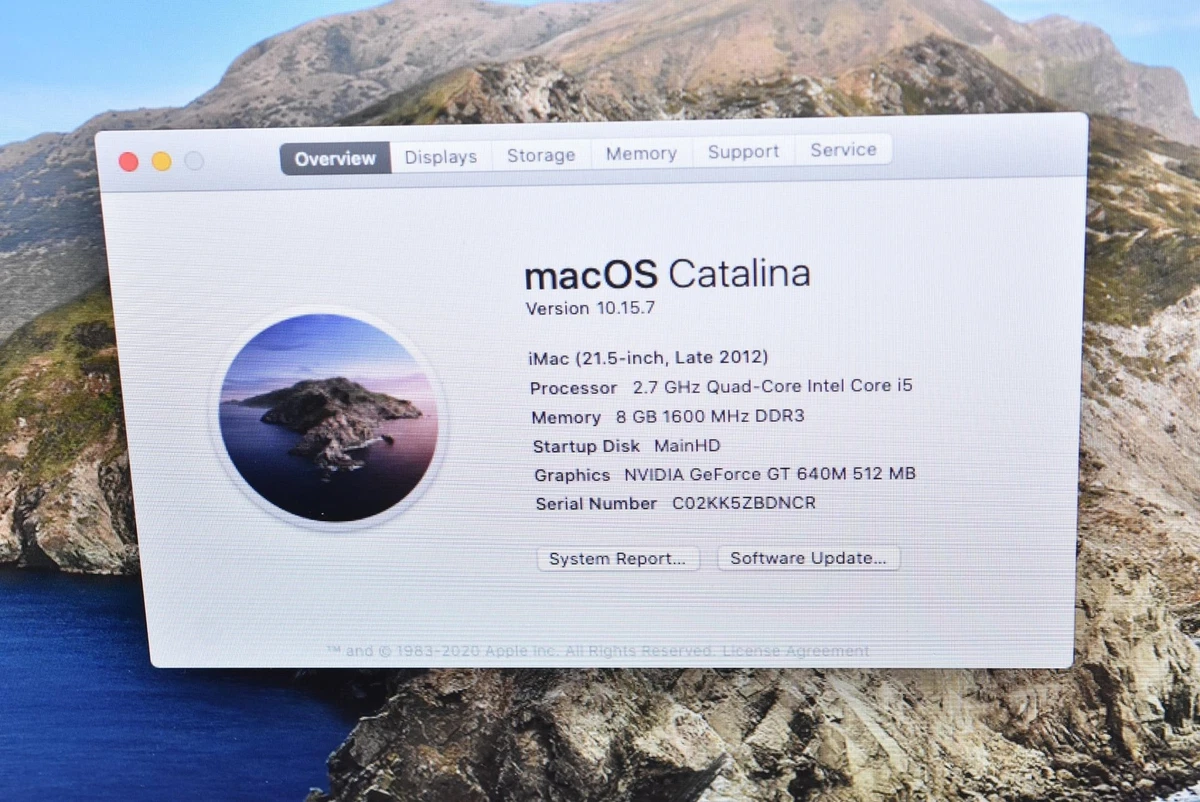Open the Storage tab
The width and height of the screenshot is (1200, 802).
pyautogui.click(x=541, y=155)
